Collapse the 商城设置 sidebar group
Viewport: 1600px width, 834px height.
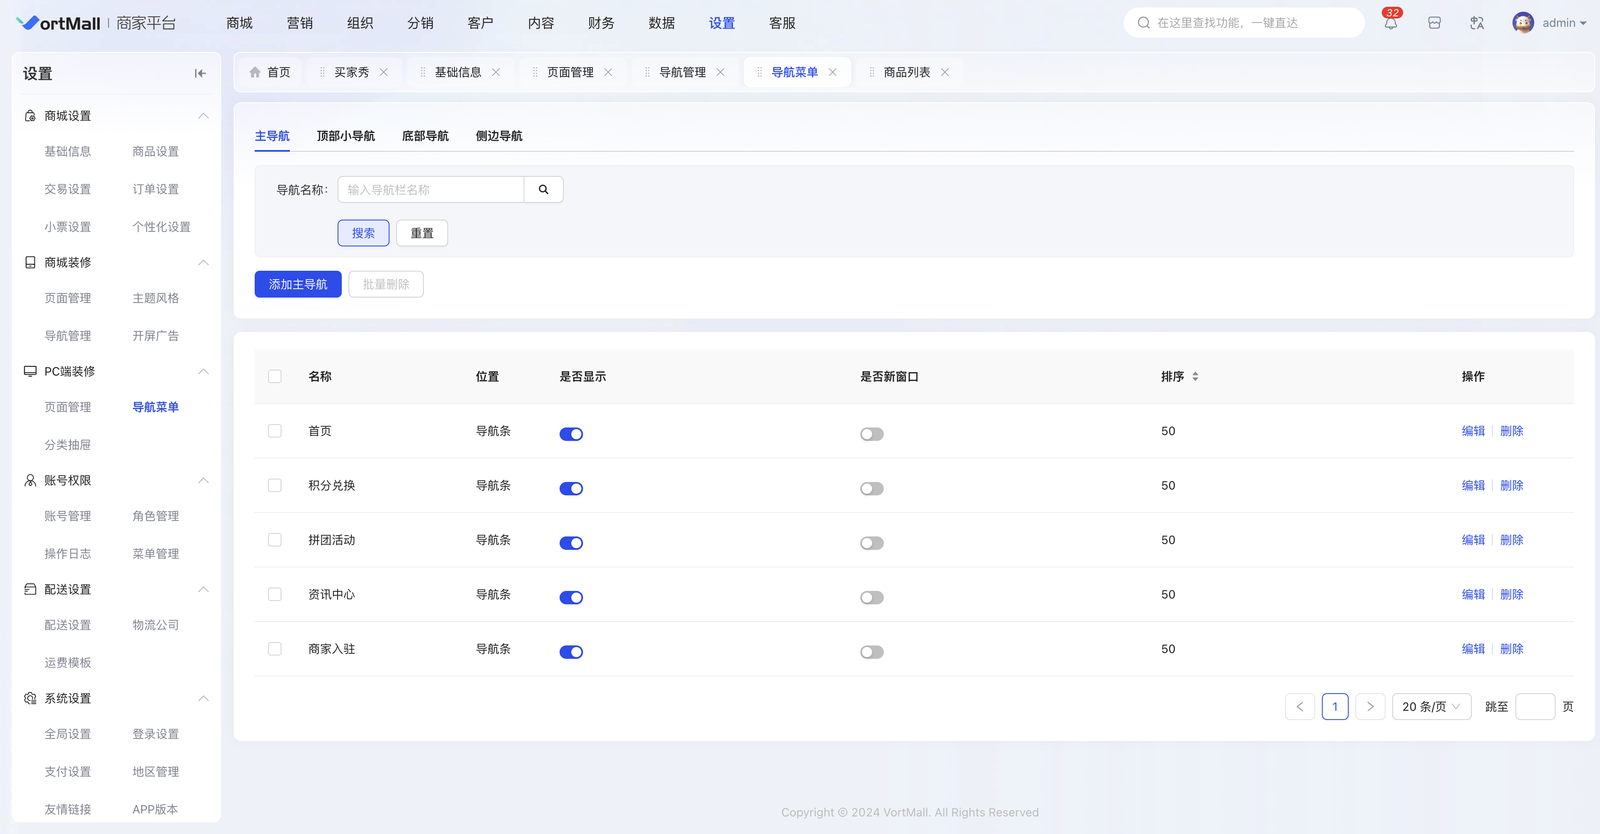click(x=203, y=116)
